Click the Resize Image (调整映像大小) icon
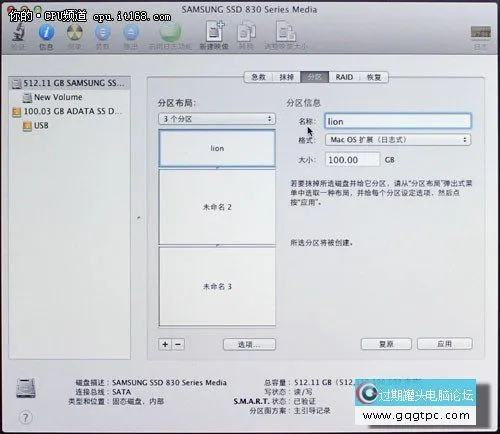The width and height of the screenshot is (500, 434). tap(285, 32)
